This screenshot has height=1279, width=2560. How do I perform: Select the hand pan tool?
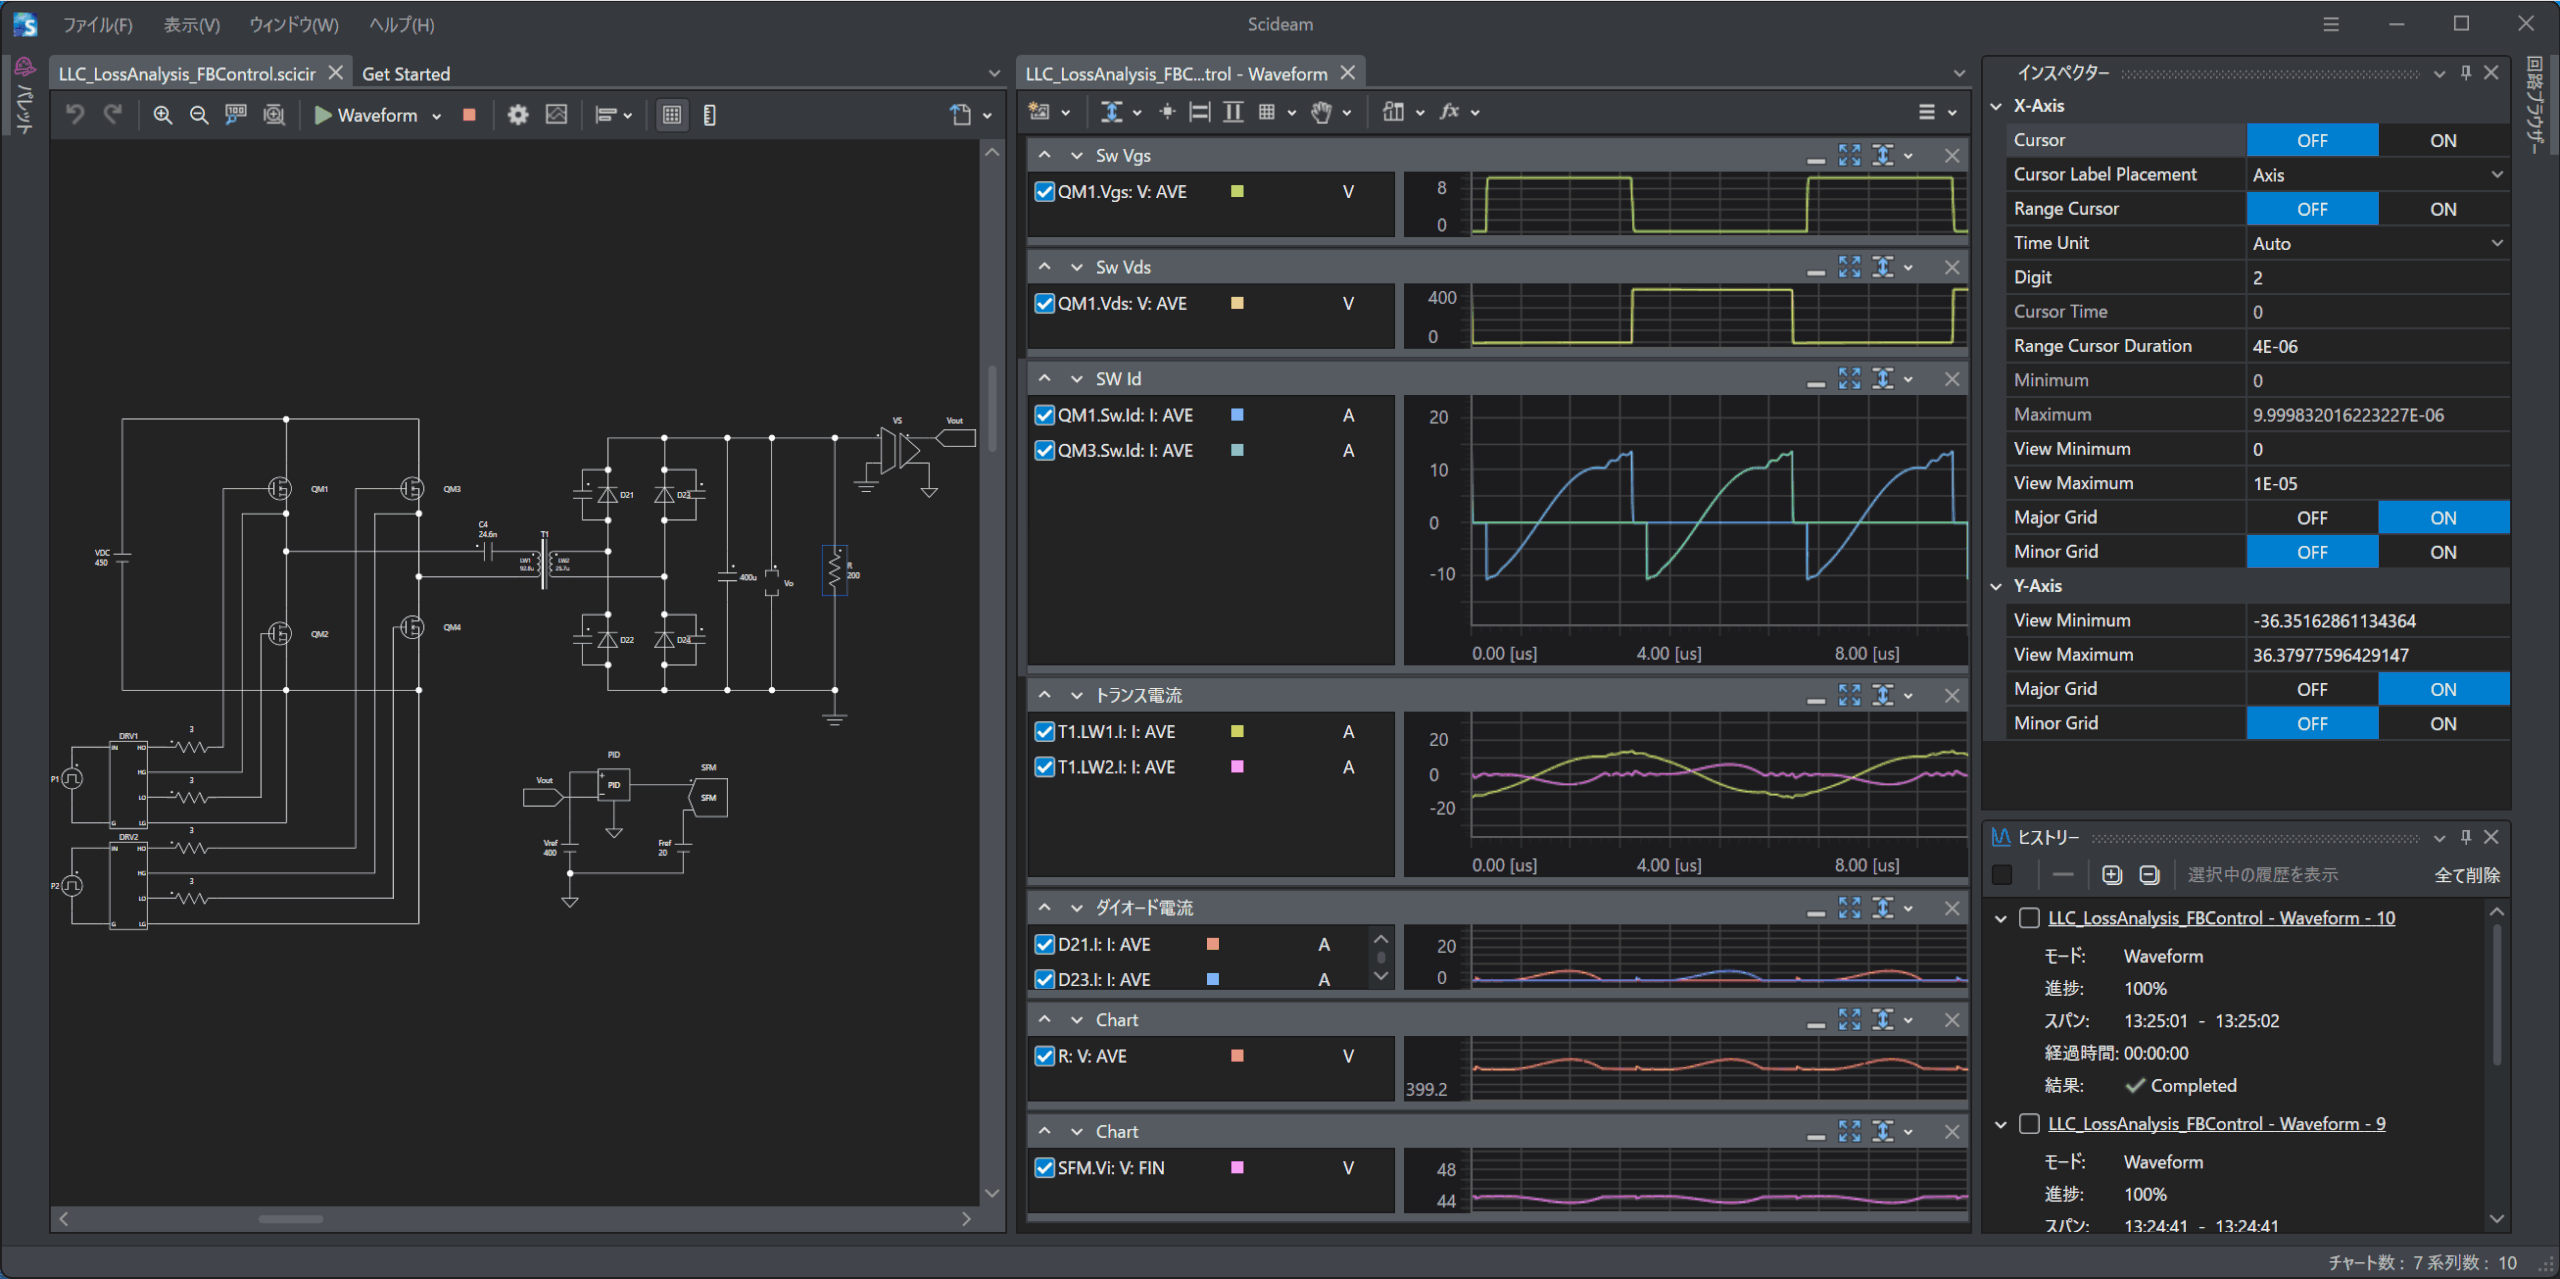(1321, 112)
